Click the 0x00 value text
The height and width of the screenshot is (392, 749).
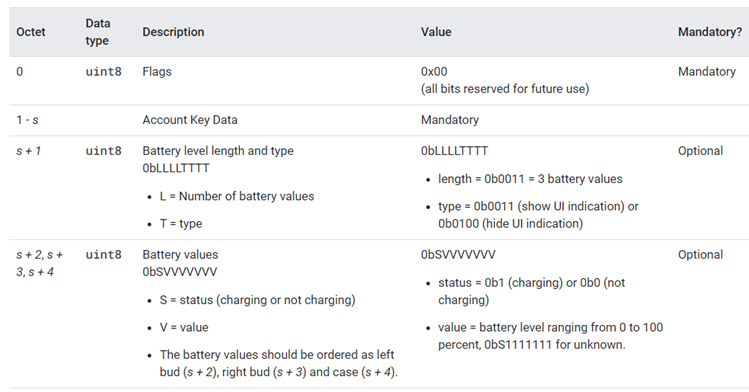point(434,72)
